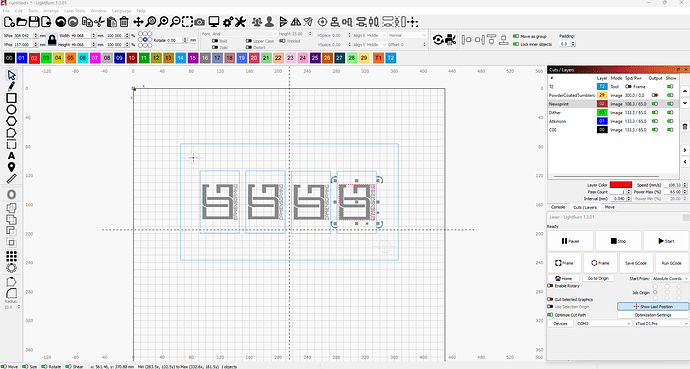The height and width of the screenshot is (369, 690).
Task: Pick the Ellipse tool in left toolbar
Action: [x=11, y=110]
